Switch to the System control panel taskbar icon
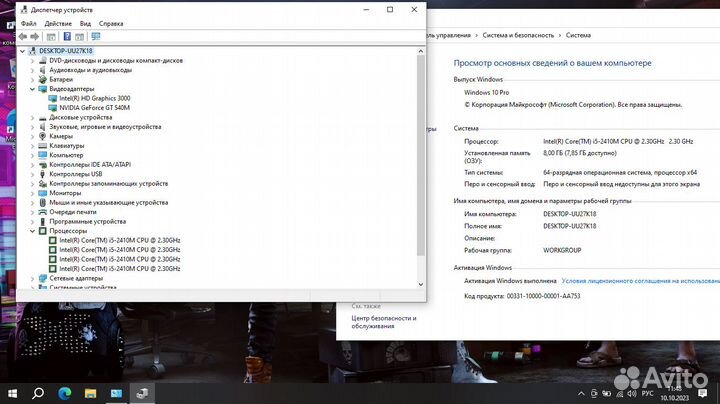 point(116,393)
